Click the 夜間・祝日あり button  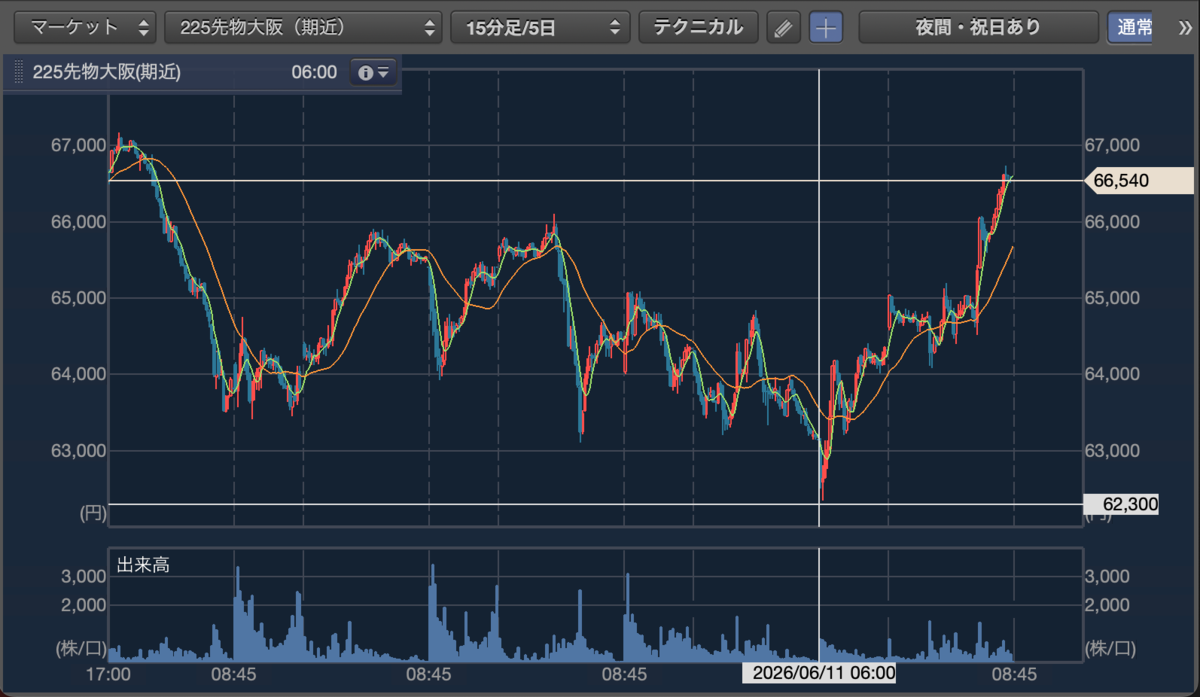tap(978, 27)
